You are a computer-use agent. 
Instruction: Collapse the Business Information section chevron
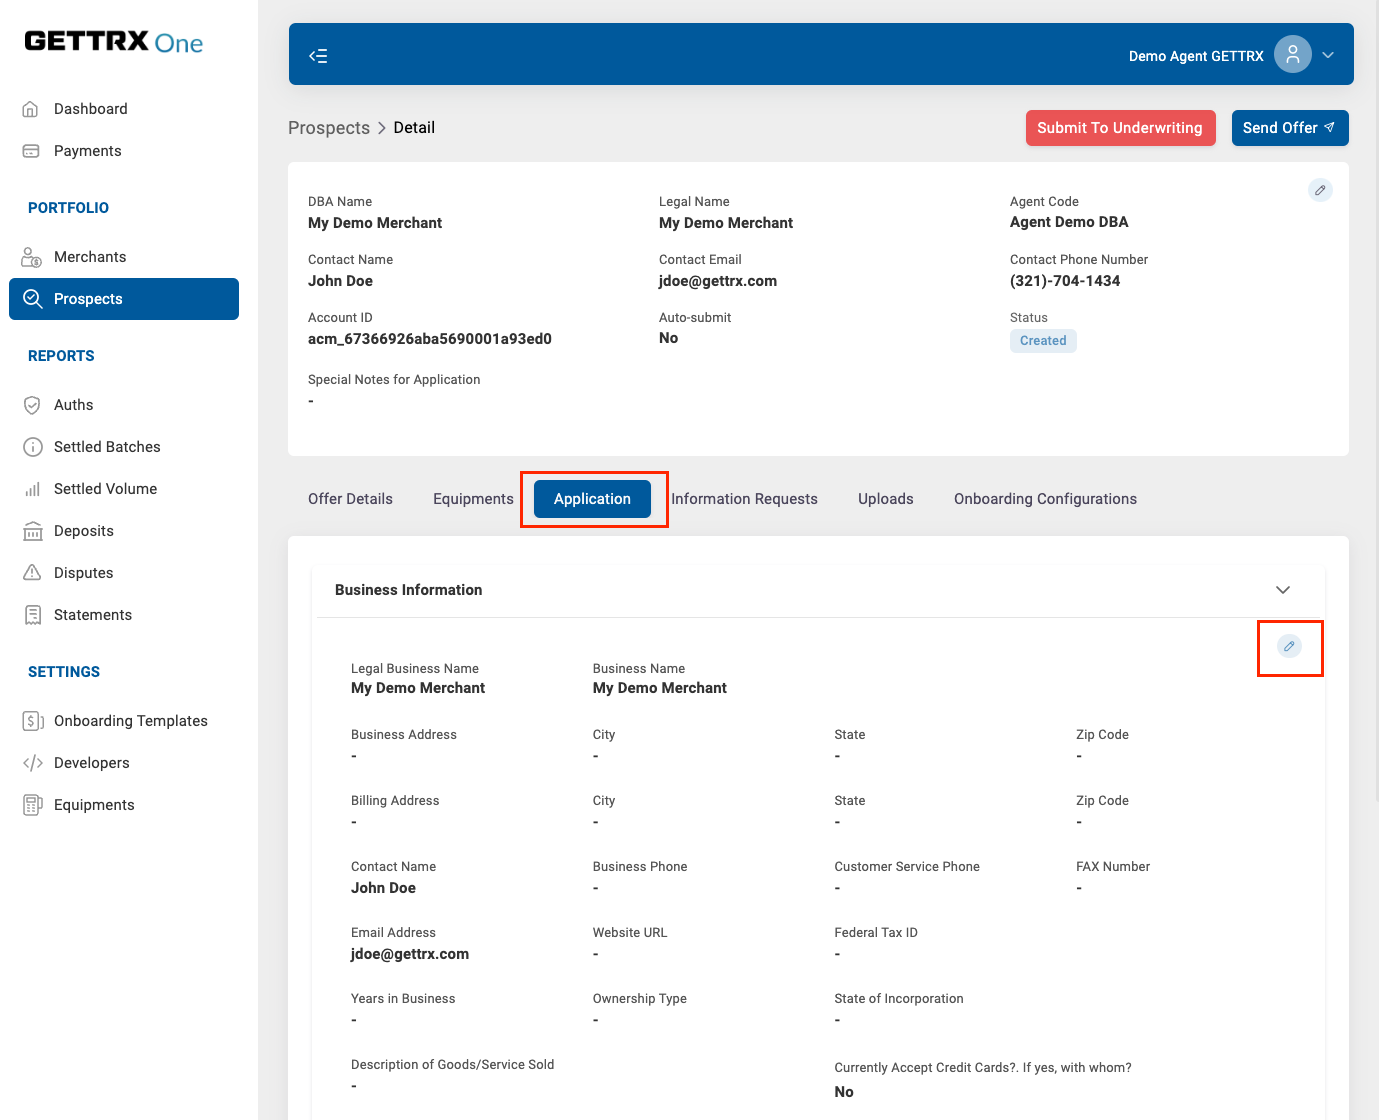[x=1283, y=590]
